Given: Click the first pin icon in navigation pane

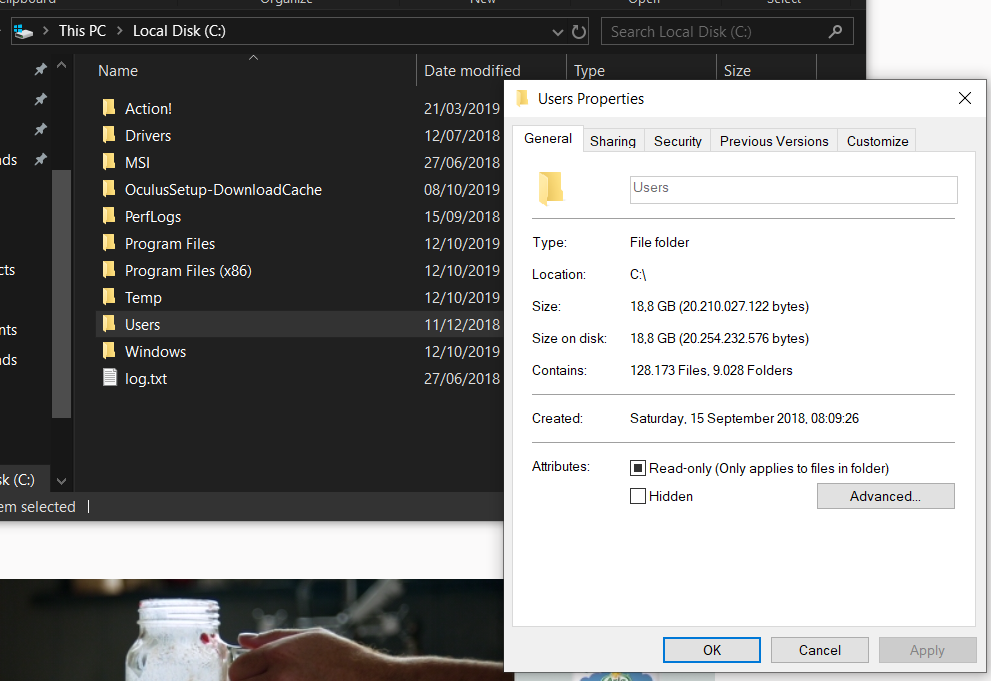Looking at the screenshot, I should 40,69.
